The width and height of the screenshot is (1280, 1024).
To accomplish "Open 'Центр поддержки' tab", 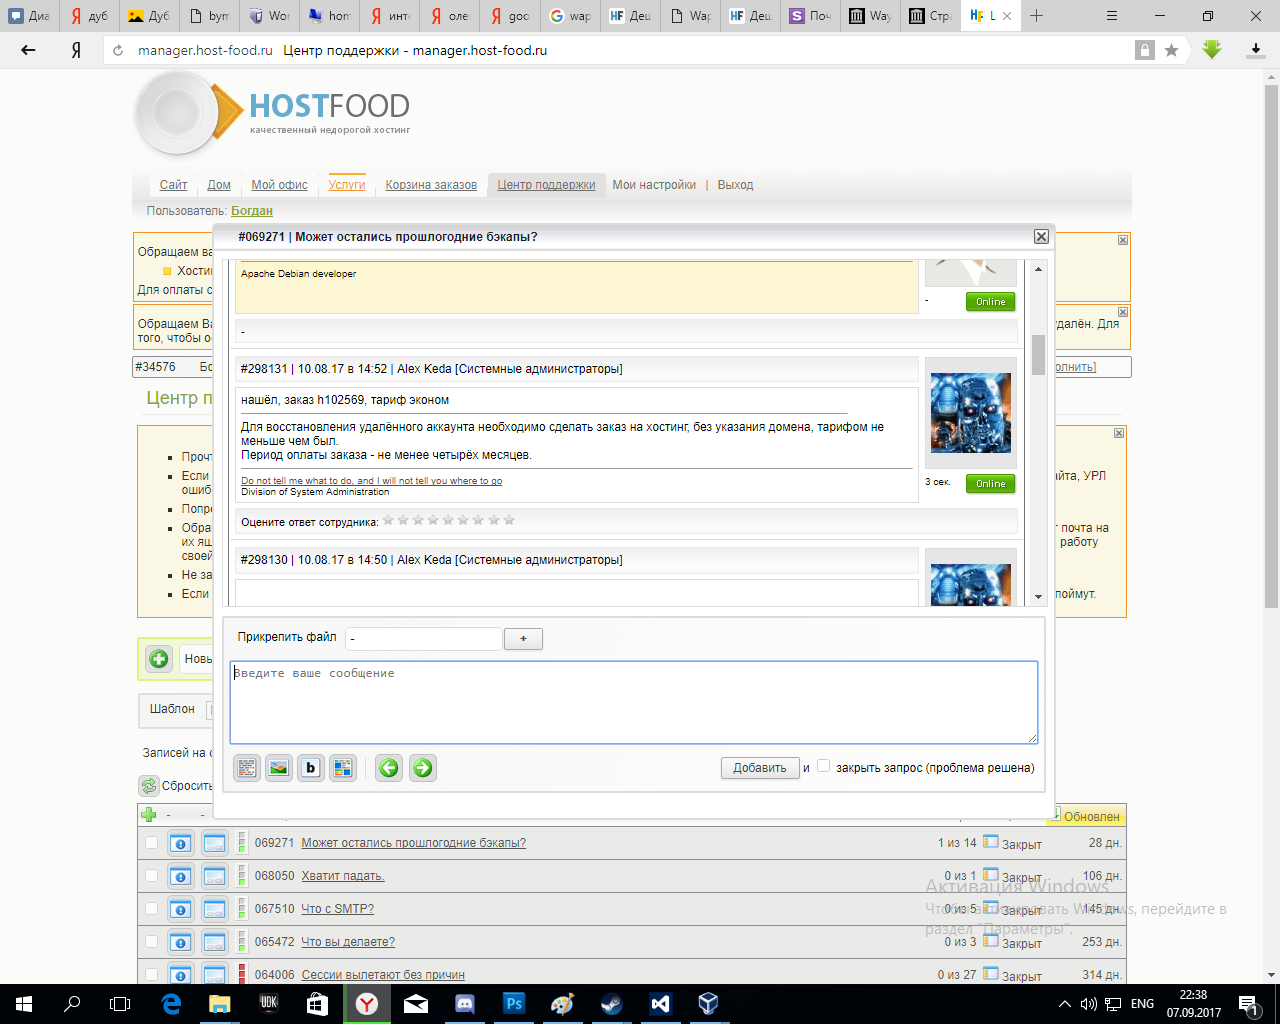I will (x=546, y=185).
